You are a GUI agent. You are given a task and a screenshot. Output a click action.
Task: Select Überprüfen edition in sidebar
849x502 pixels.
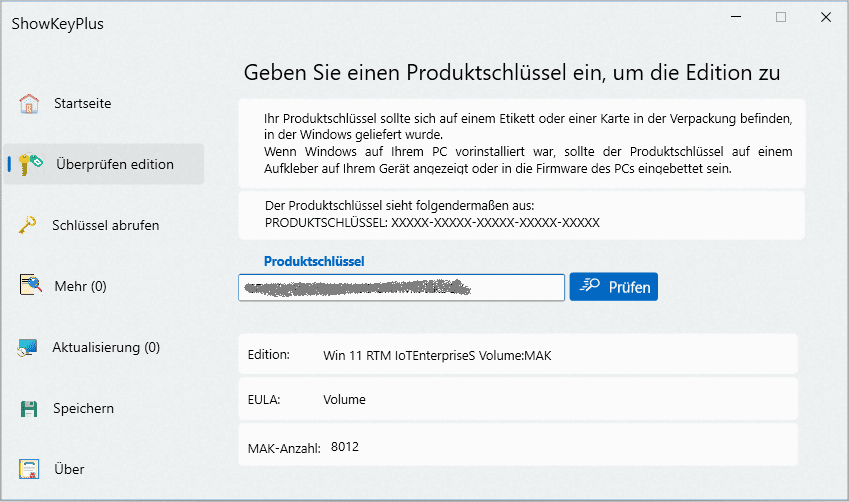(x=114, y=164)
